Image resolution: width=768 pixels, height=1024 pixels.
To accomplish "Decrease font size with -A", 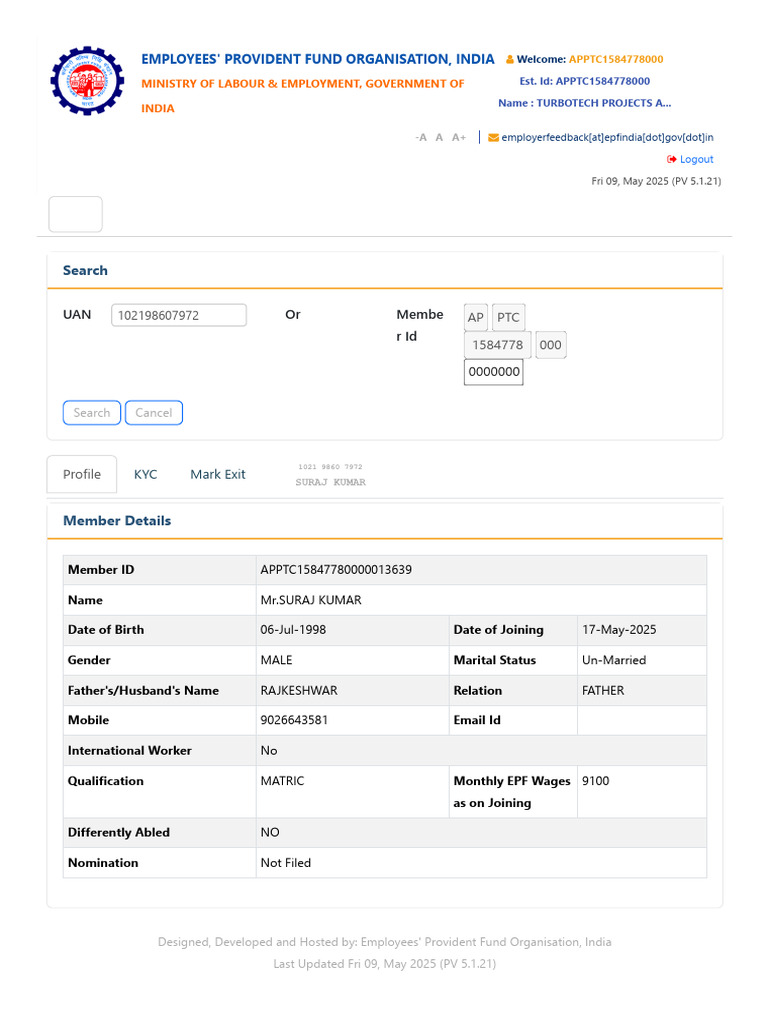I will pyautogui.click(x=421, y=138).
